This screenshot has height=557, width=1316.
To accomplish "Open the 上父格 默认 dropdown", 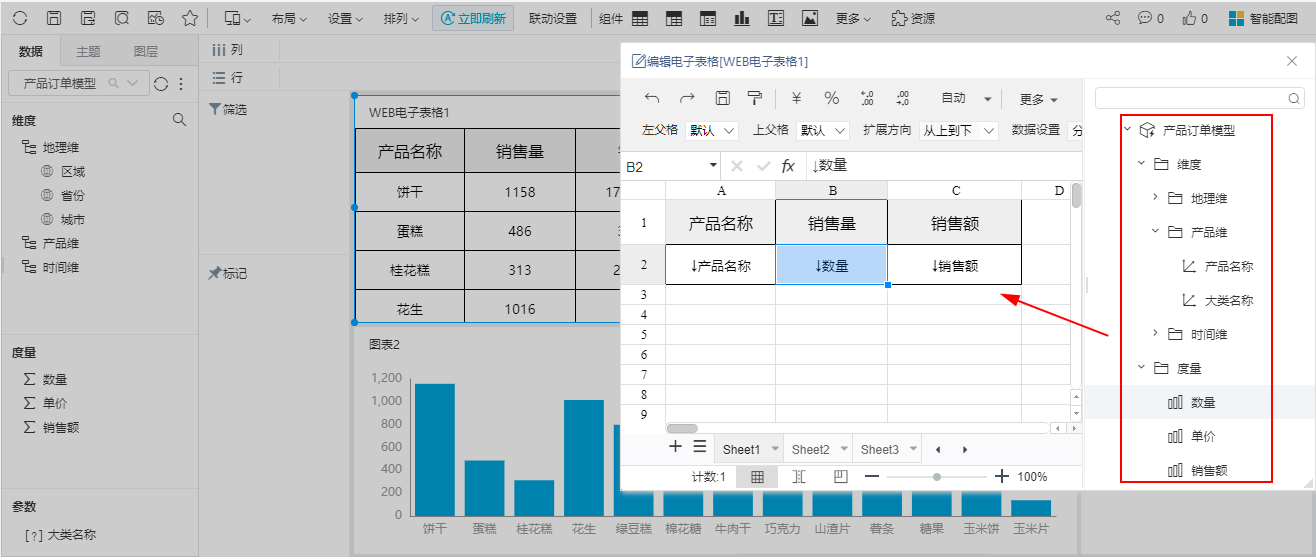I will tap(823, 130).
